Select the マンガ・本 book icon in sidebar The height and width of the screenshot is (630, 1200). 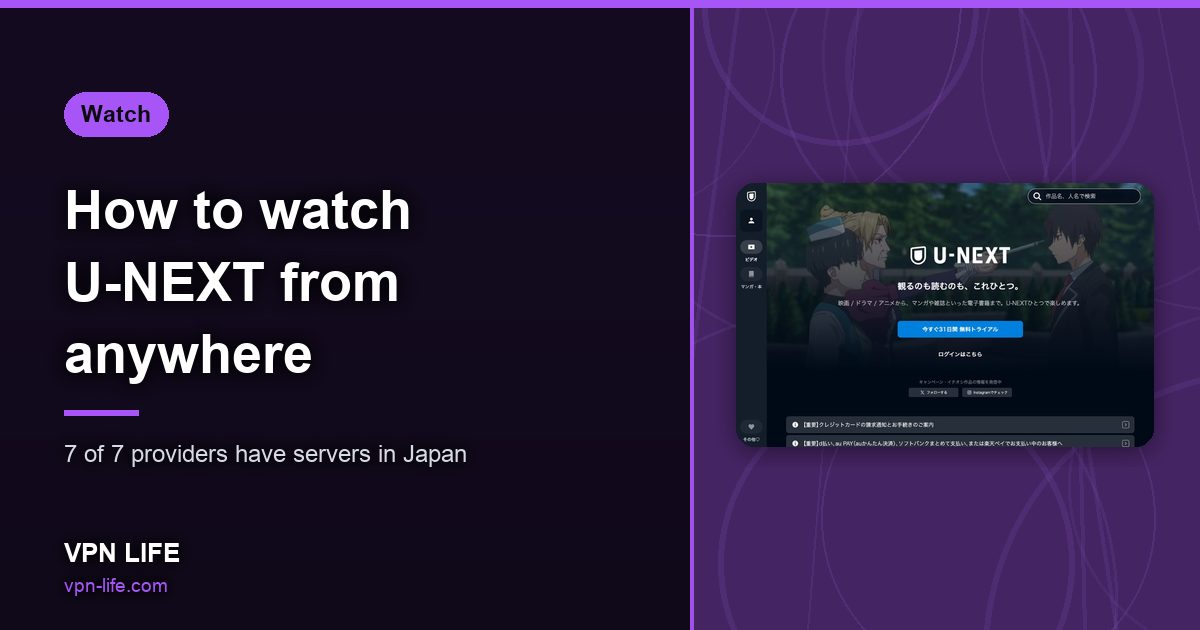[x=751, y=274]
